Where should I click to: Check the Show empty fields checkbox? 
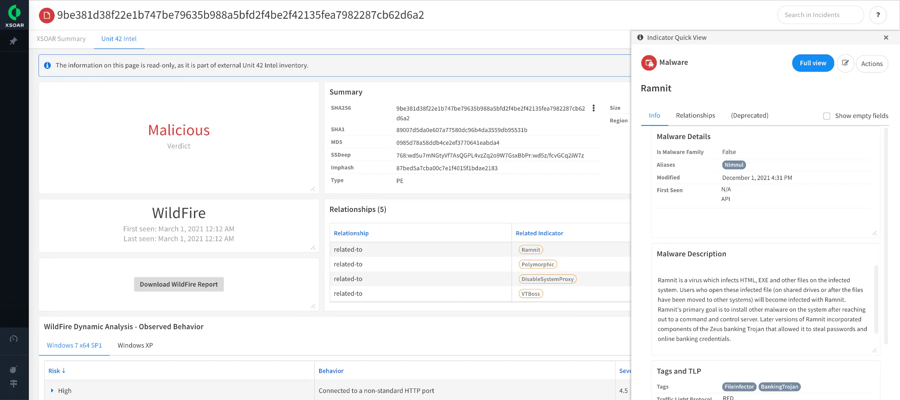[827, 116]
